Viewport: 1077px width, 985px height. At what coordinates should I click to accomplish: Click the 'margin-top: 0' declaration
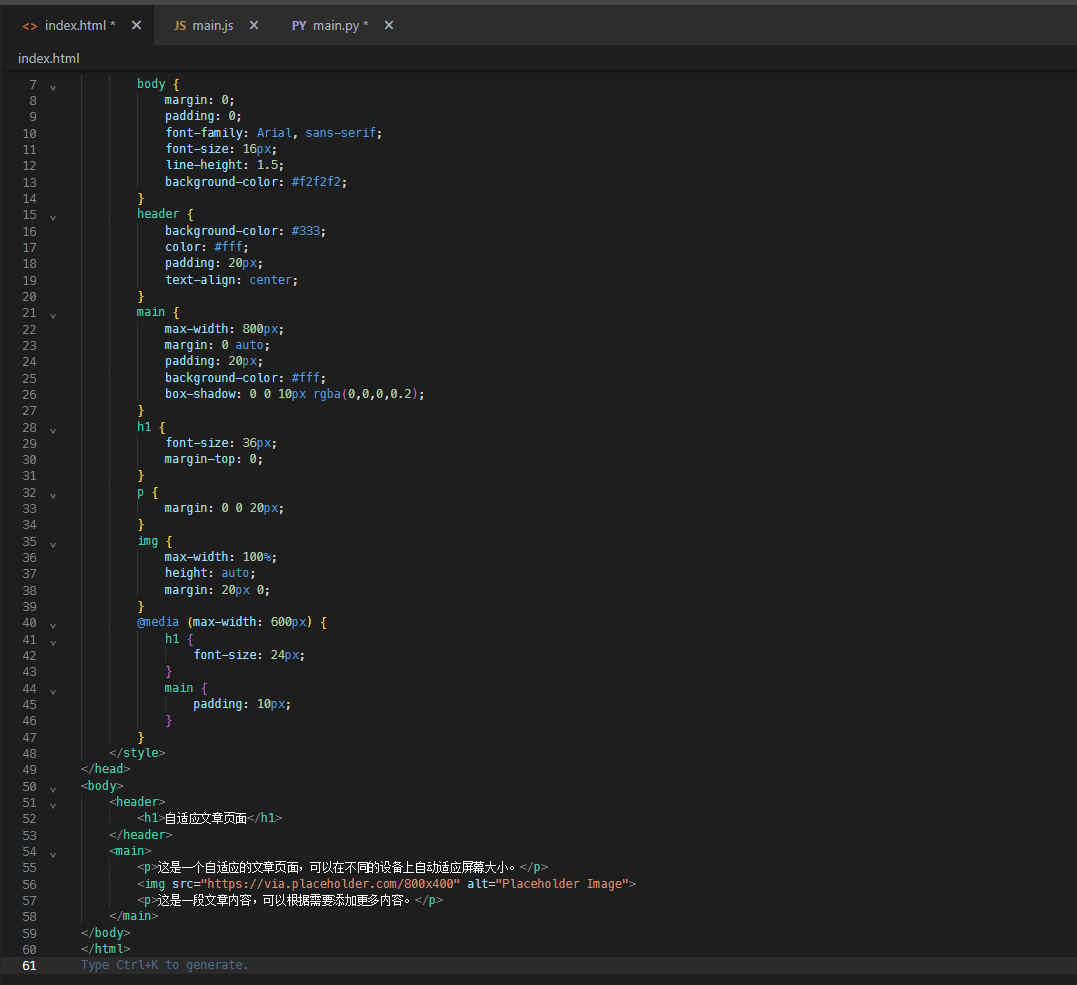pyautogui.click(x=214, y=459)
